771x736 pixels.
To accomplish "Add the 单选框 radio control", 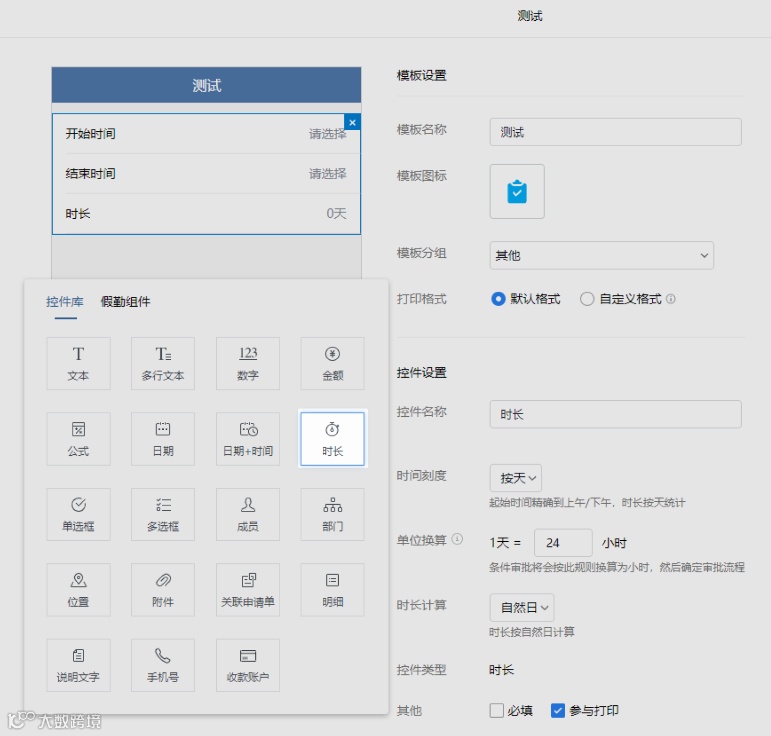I will pyautogui.click(x=78, y=514).
